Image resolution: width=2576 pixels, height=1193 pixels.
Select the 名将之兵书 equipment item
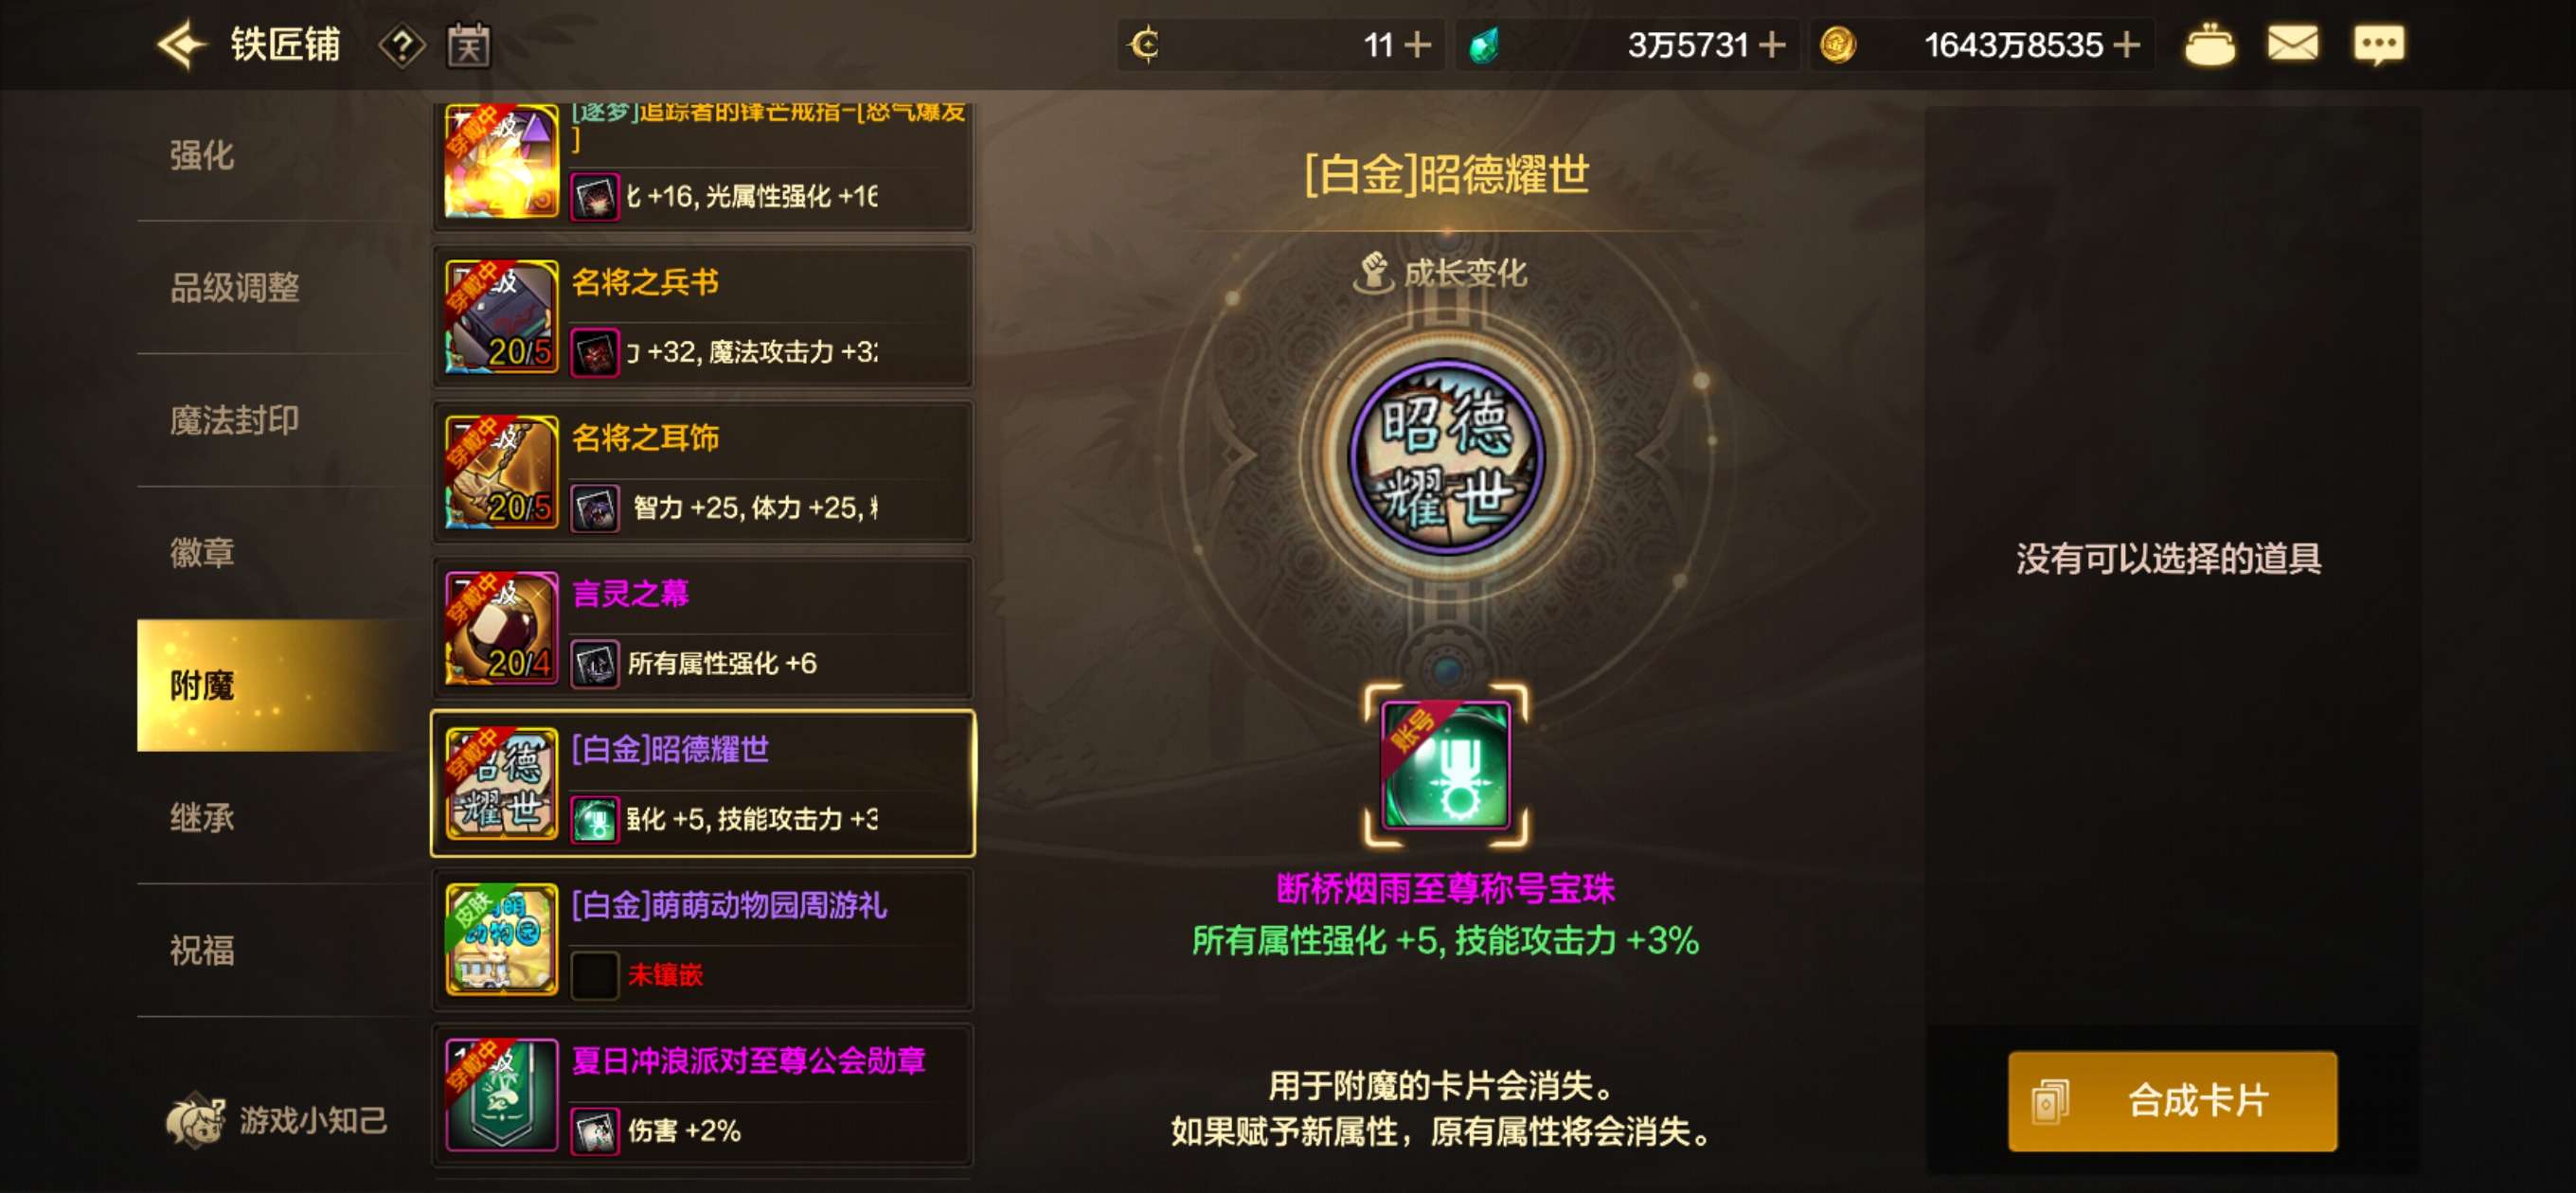click(703, 317)
